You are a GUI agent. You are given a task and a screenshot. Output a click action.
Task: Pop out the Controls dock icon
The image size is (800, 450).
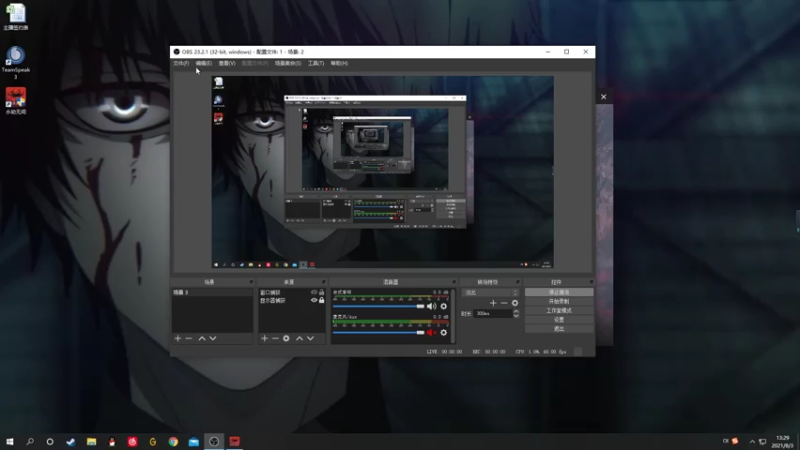coord(591,282)
